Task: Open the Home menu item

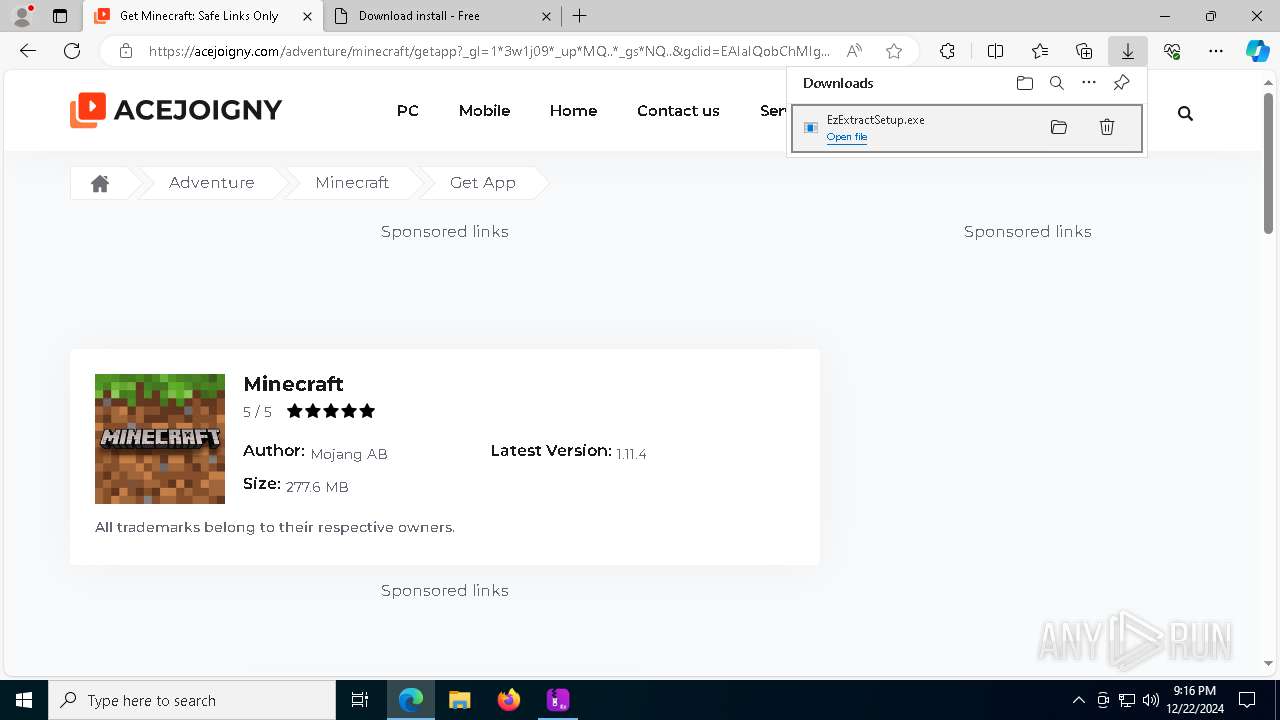Action: point(573,111)
